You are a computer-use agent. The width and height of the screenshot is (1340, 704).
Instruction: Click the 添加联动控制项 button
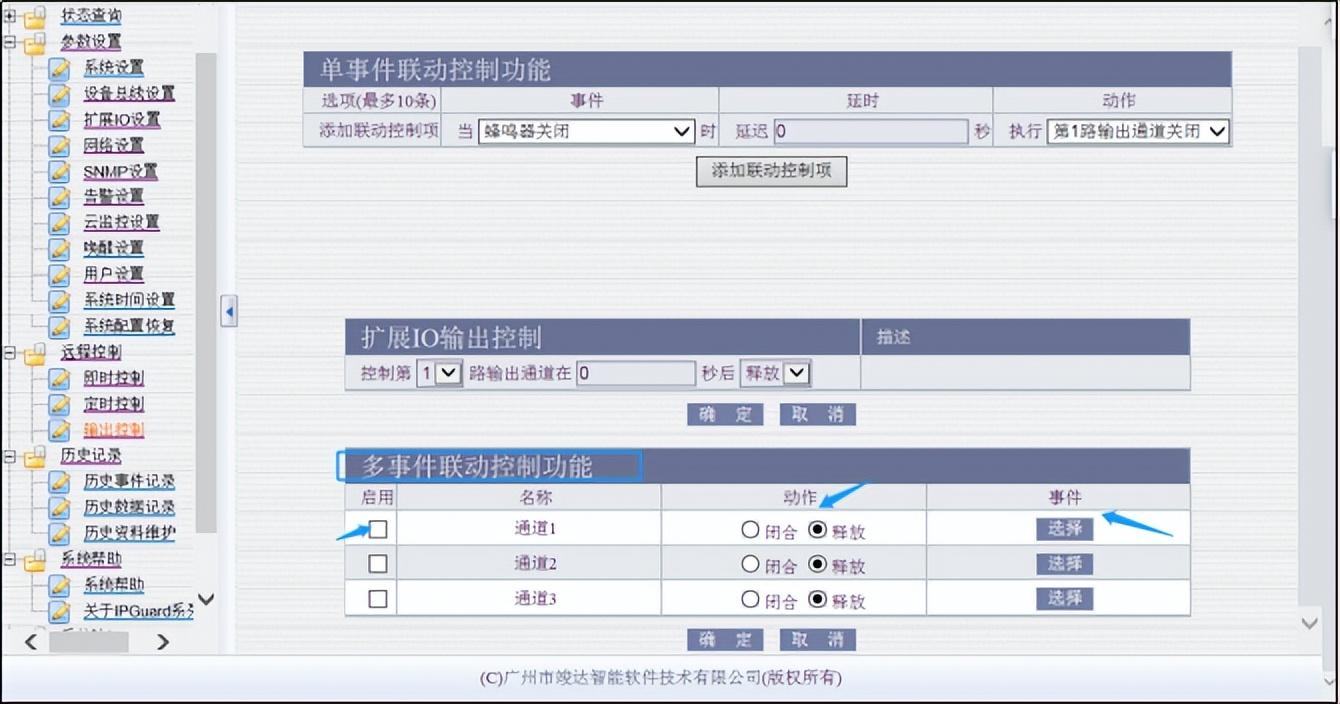pyautogui.click(x=771, y=171)
